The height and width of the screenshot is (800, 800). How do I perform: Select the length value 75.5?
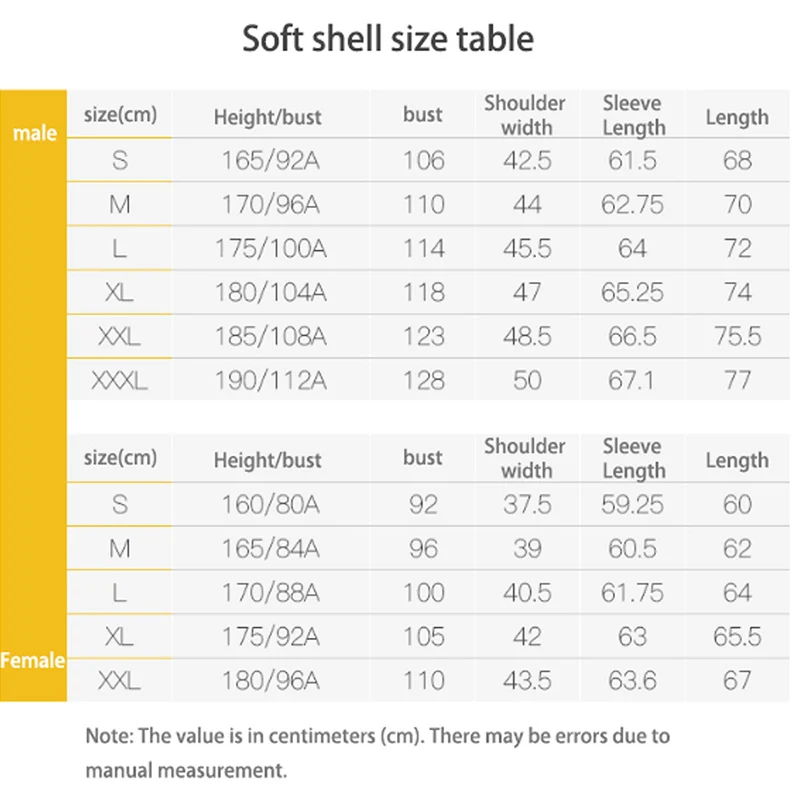pos(737,336)
